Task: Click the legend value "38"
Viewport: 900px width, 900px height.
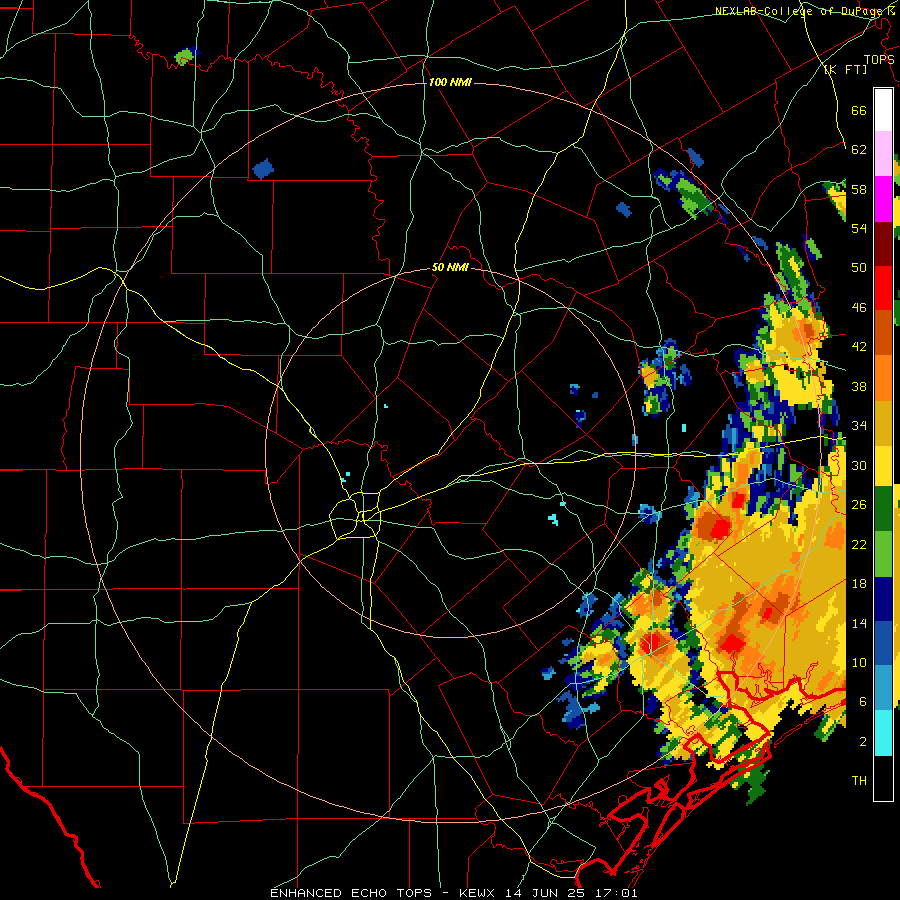Action: [x=859, y=386]
